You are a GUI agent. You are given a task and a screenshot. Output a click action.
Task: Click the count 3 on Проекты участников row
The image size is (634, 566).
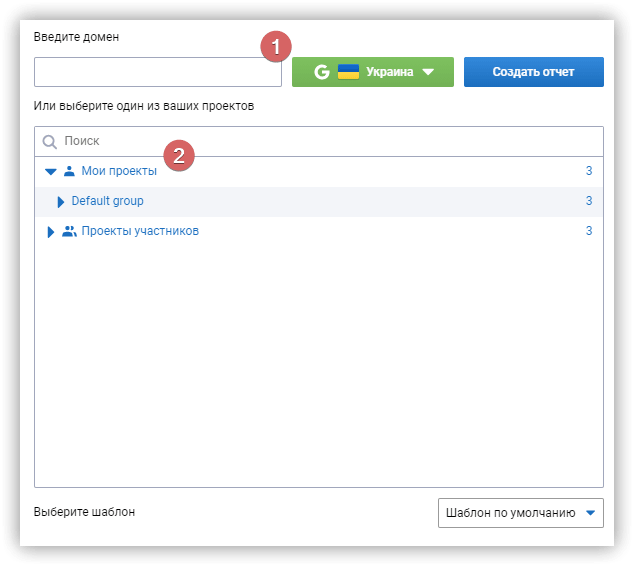[x=589, y=230]
